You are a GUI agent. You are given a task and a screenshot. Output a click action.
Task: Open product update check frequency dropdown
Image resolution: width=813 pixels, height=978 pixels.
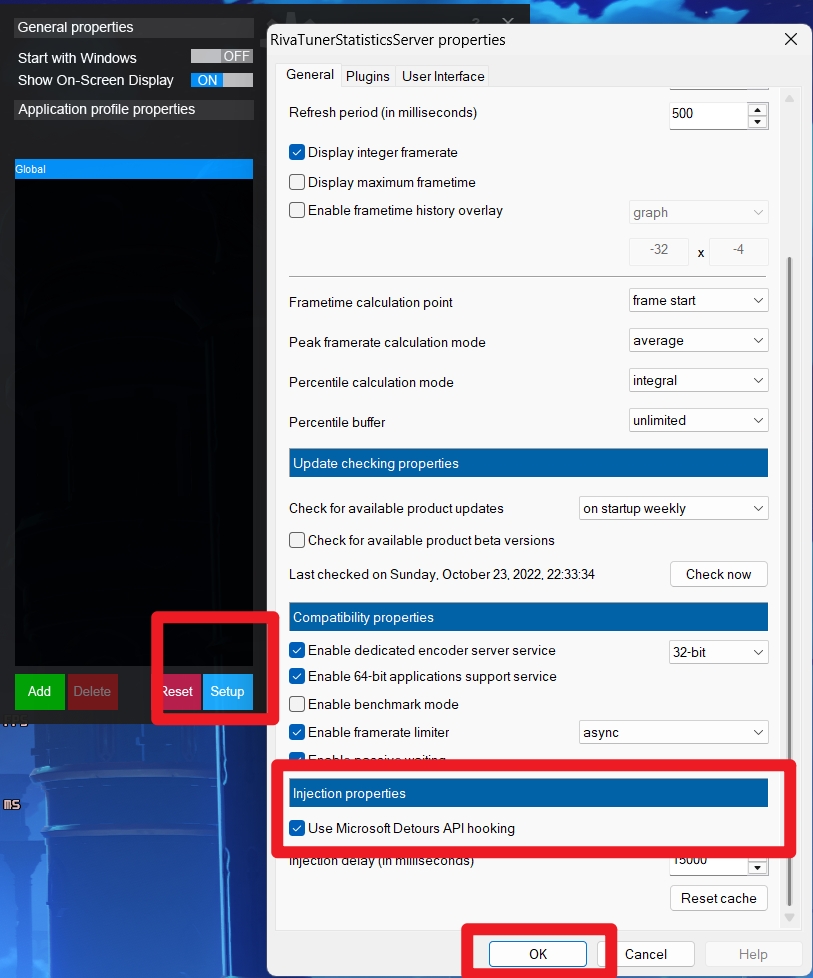pyautogui.click(x=673, y=508)
